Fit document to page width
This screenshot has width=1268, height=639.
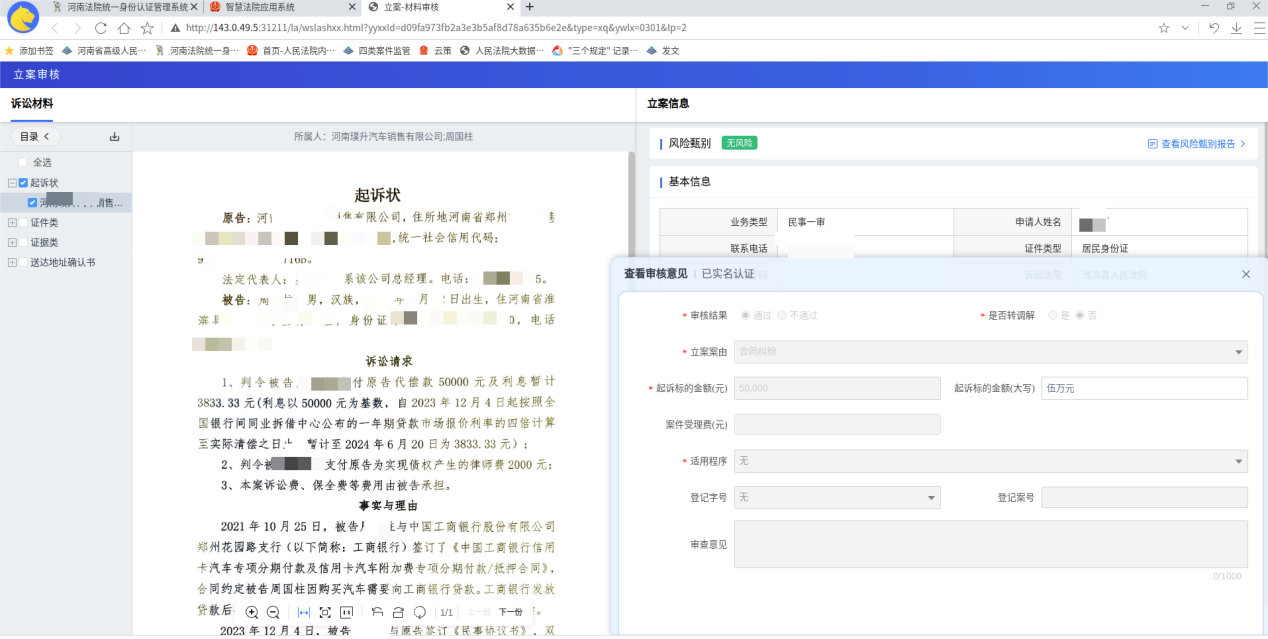pyautogui.click(x=304, y=612)
